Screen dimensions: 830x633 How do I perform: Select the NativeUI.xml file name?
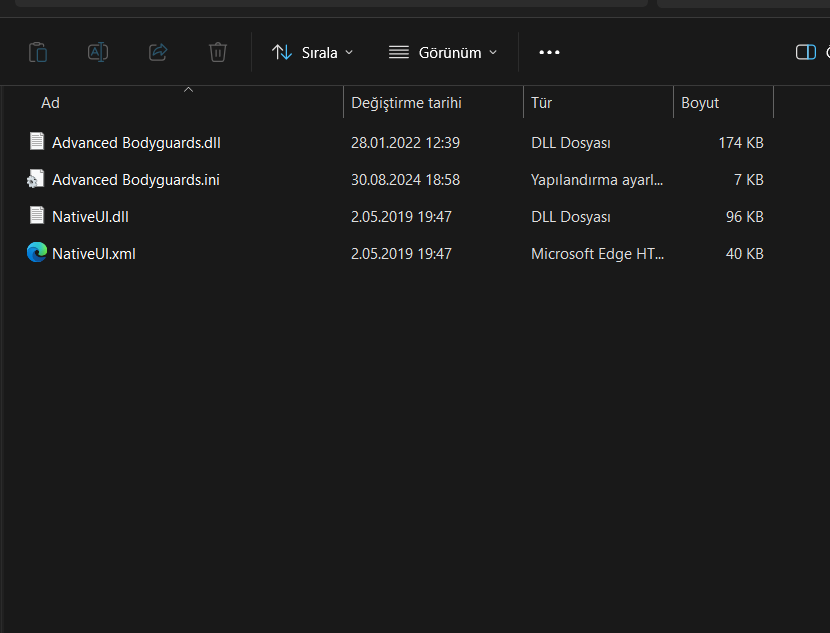(94, 254)
